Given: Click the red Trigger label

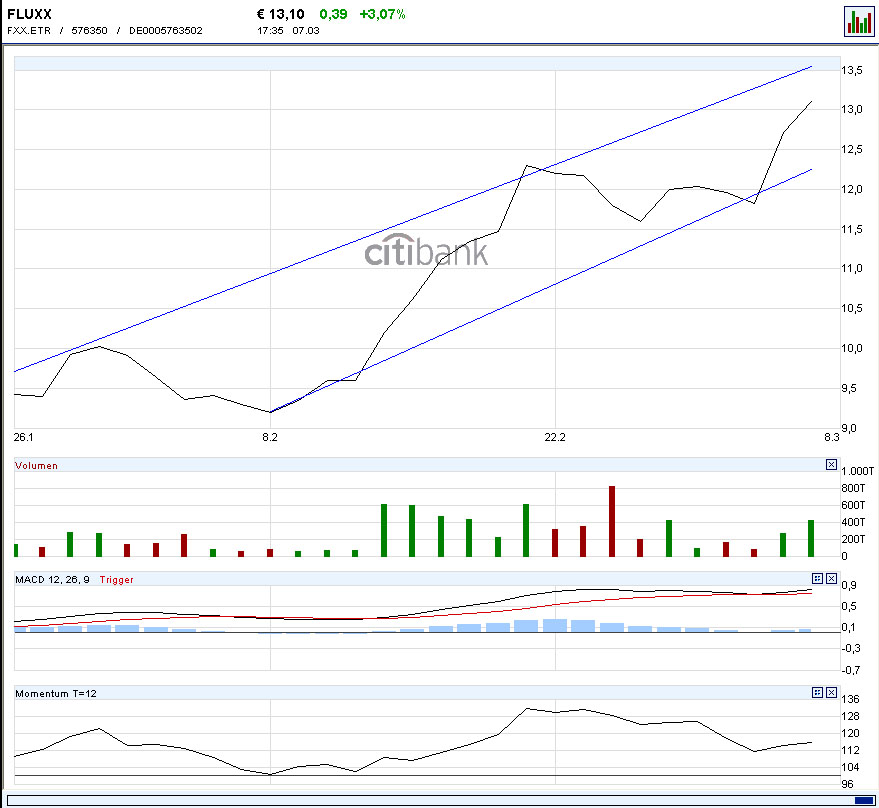Looking at the screenshot, I should coord(117,579).
